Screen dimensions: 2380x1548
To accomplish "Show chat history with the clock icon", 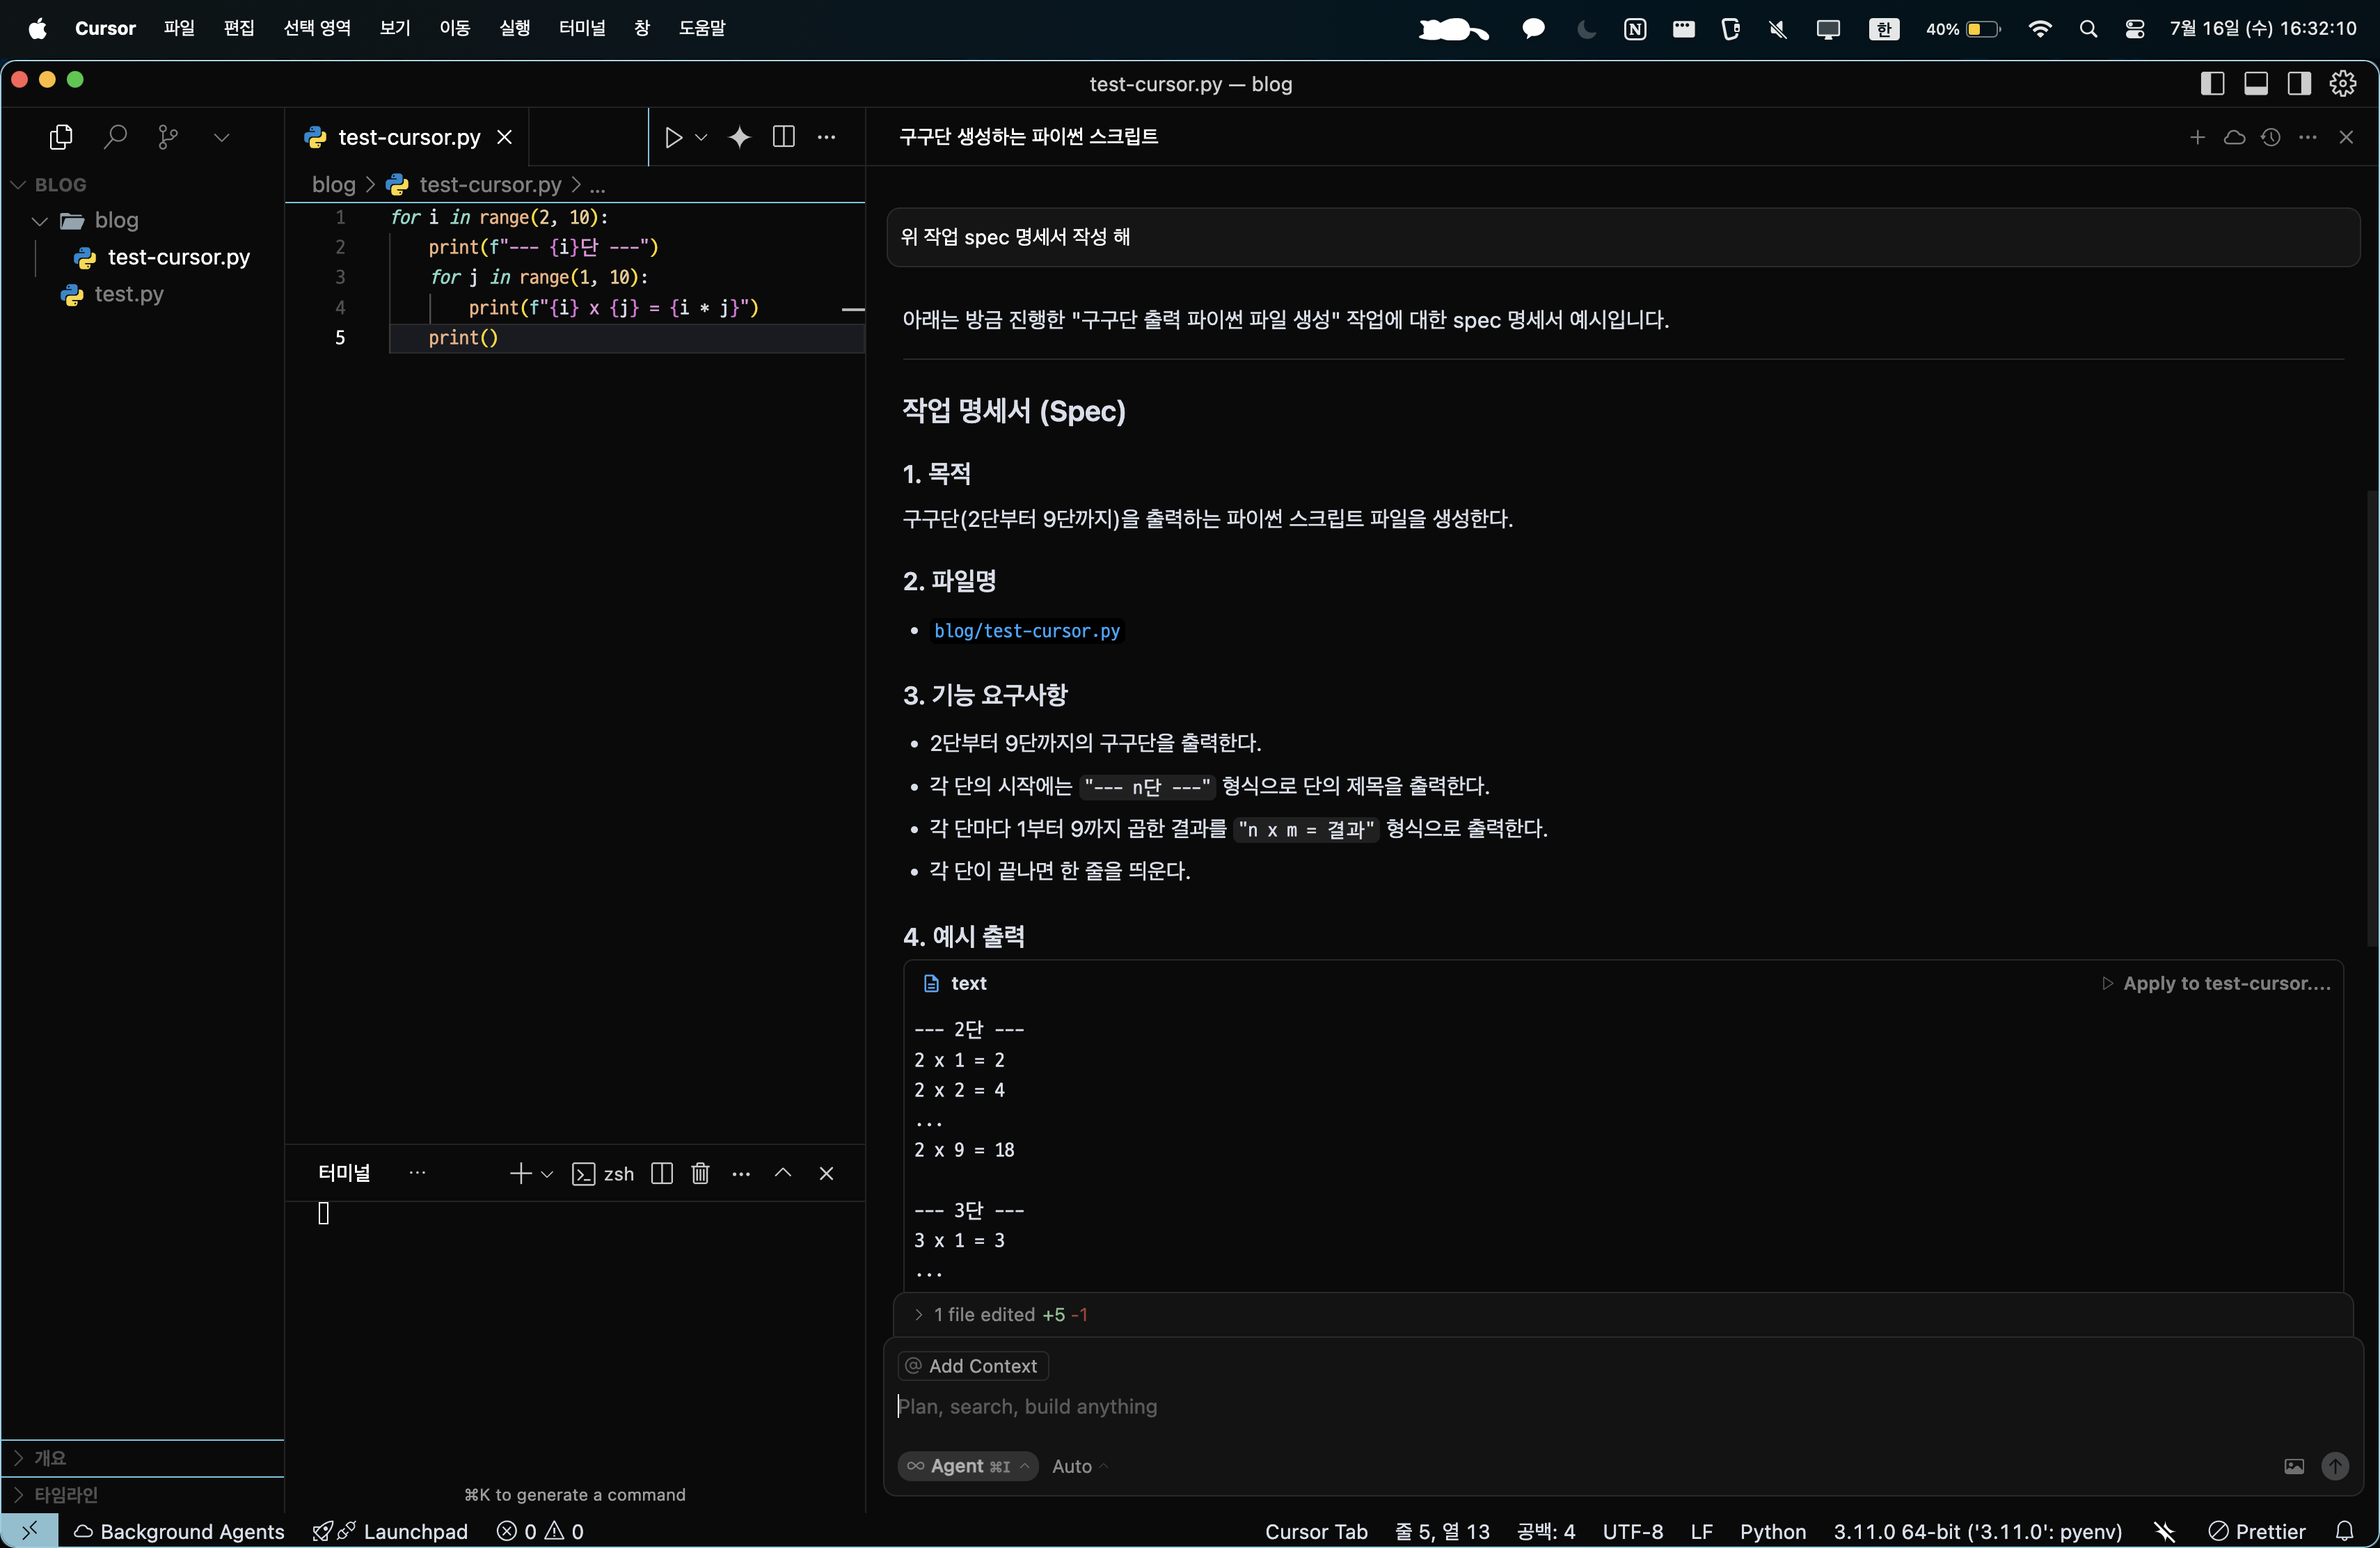I will 2271,137.
